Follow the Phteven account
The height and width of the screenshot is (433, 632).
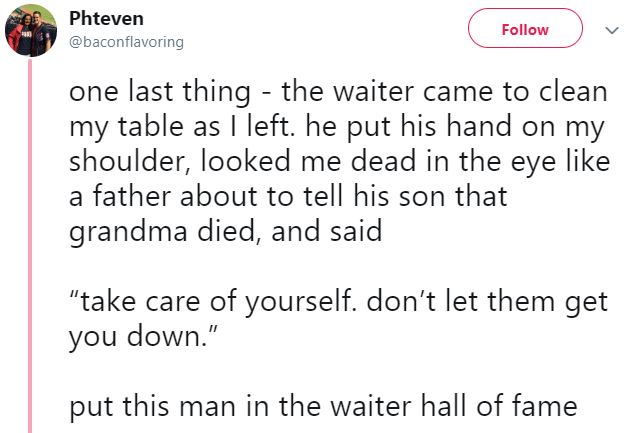(x=525, y=28)
